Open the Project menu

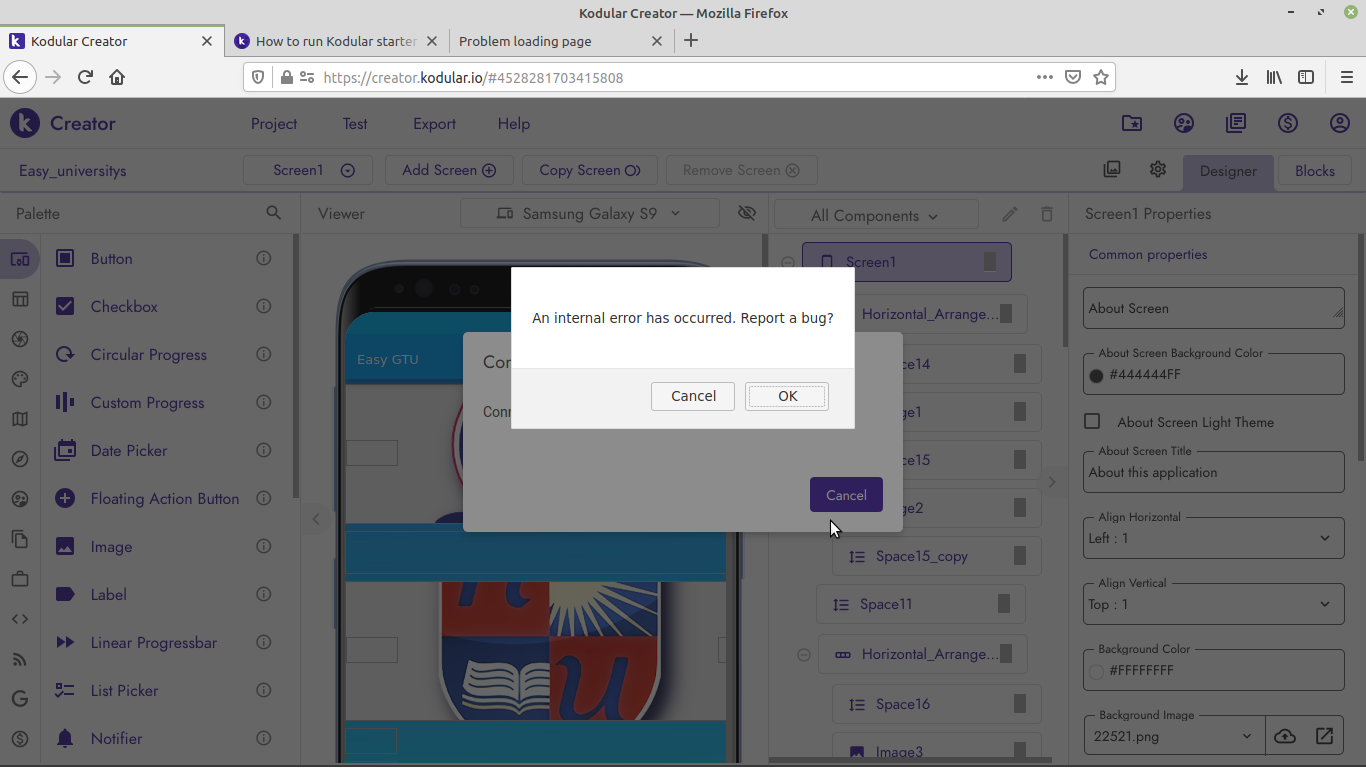click(x=274, y=124)
